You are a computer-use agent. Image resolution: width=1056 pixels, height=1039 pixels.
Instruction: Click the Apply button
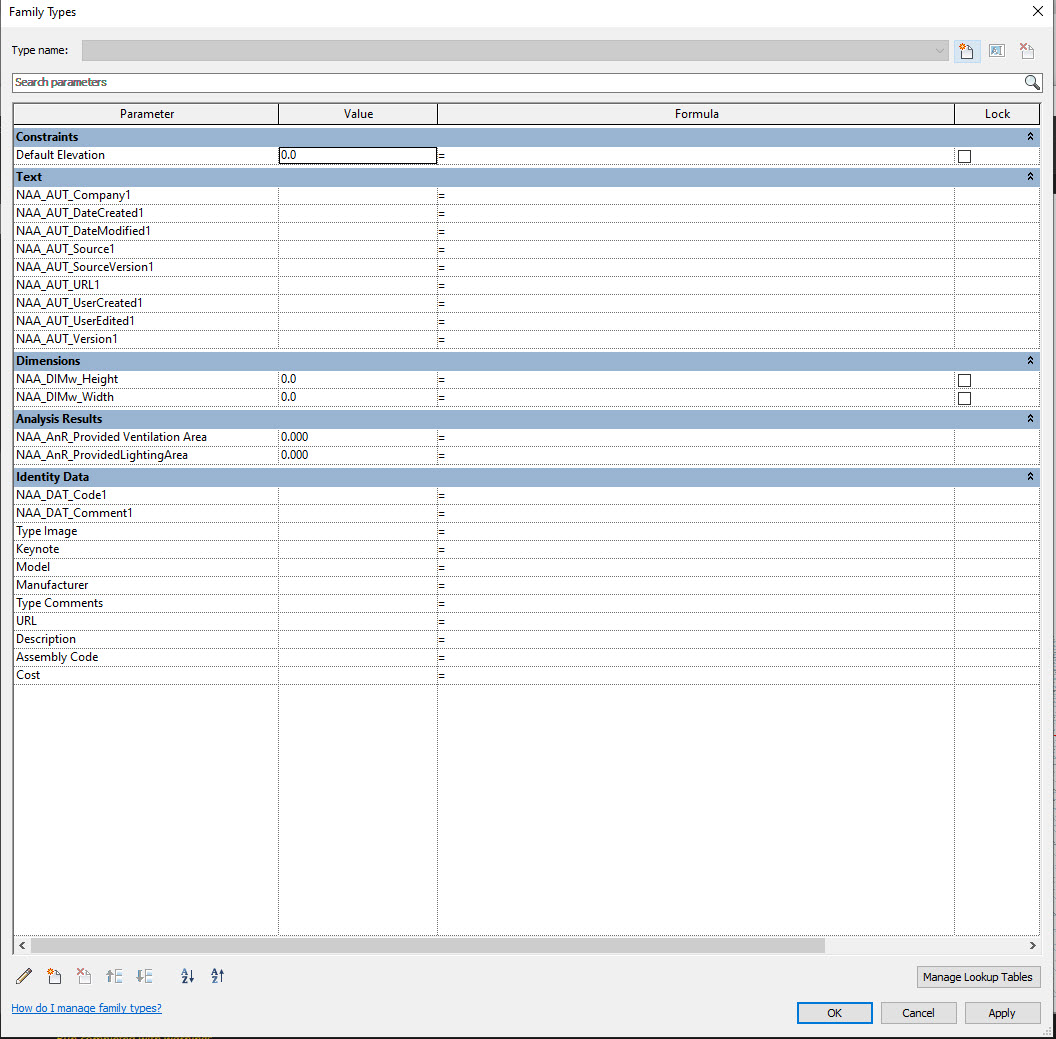coord(1002,1013)
